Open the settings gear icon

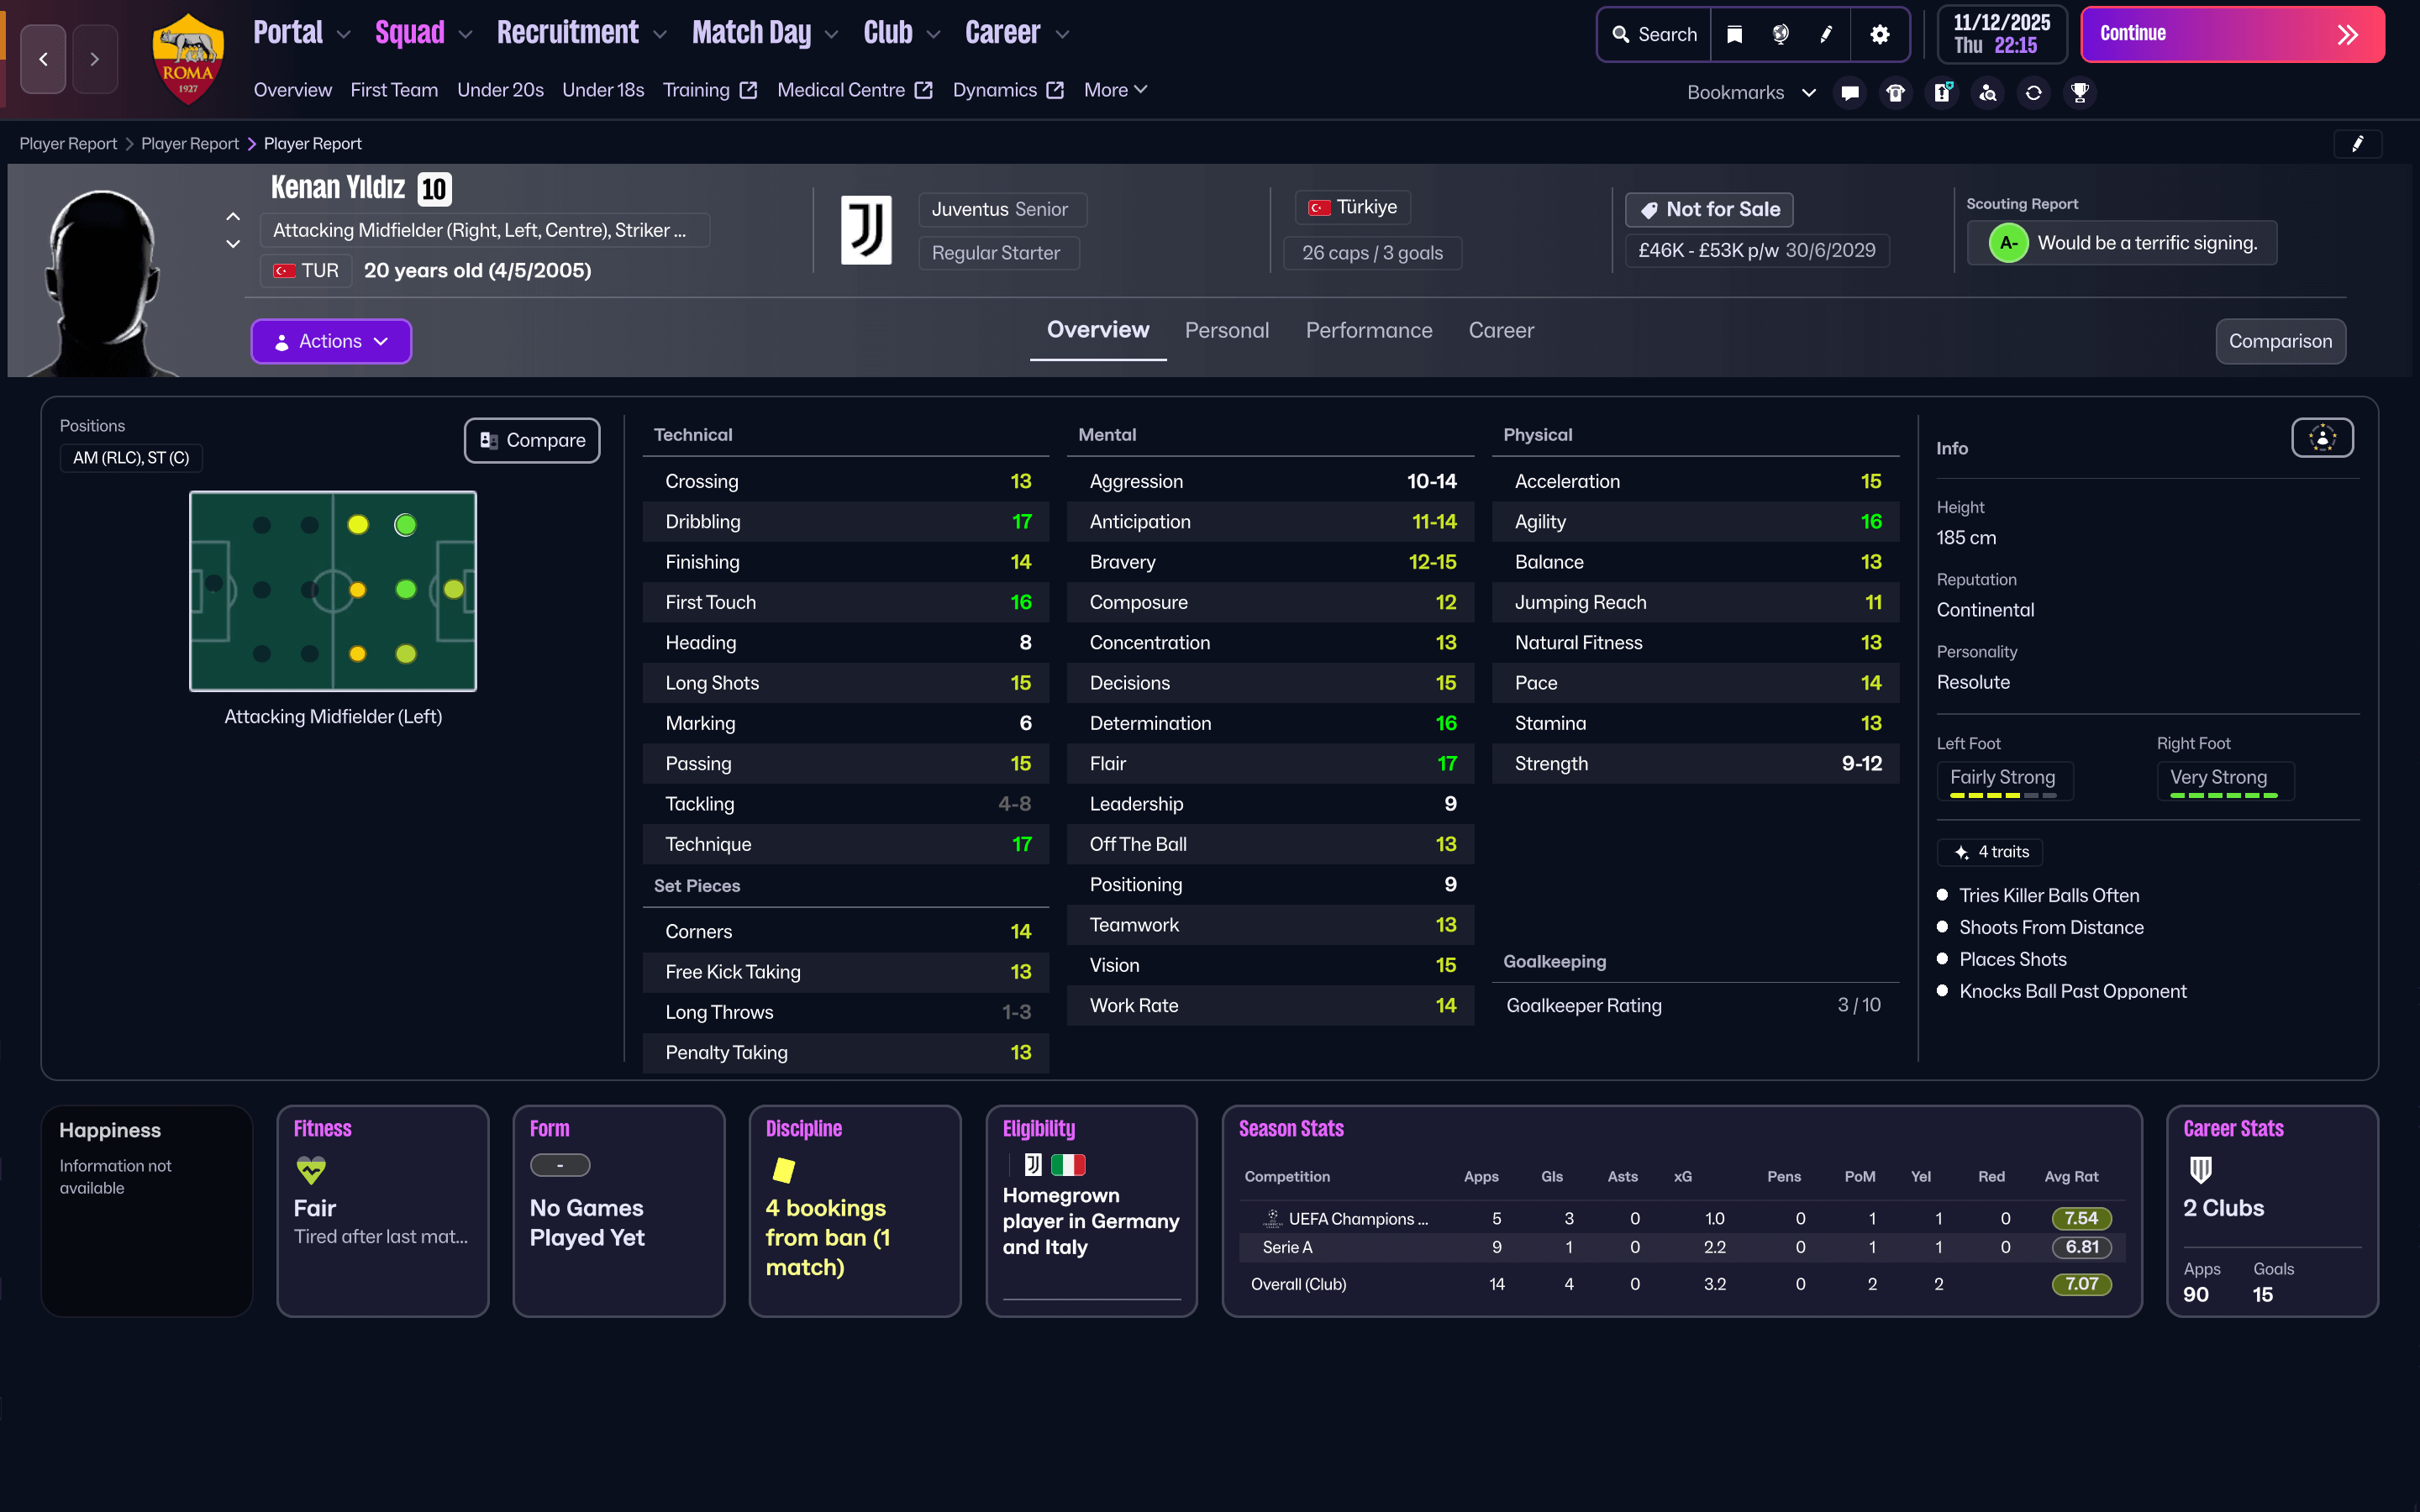coord(1879,34)
